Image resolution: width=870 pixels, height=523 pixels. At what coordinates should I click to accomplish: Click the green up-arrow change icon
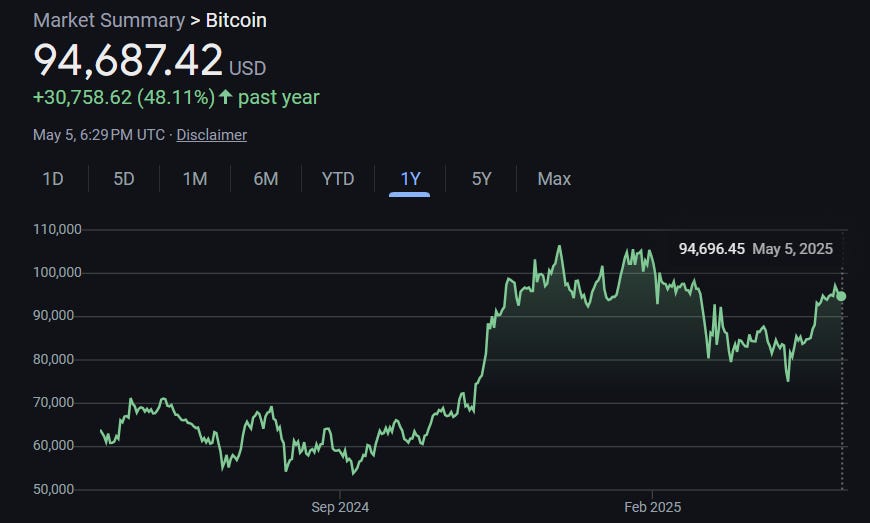click(225, 97)
